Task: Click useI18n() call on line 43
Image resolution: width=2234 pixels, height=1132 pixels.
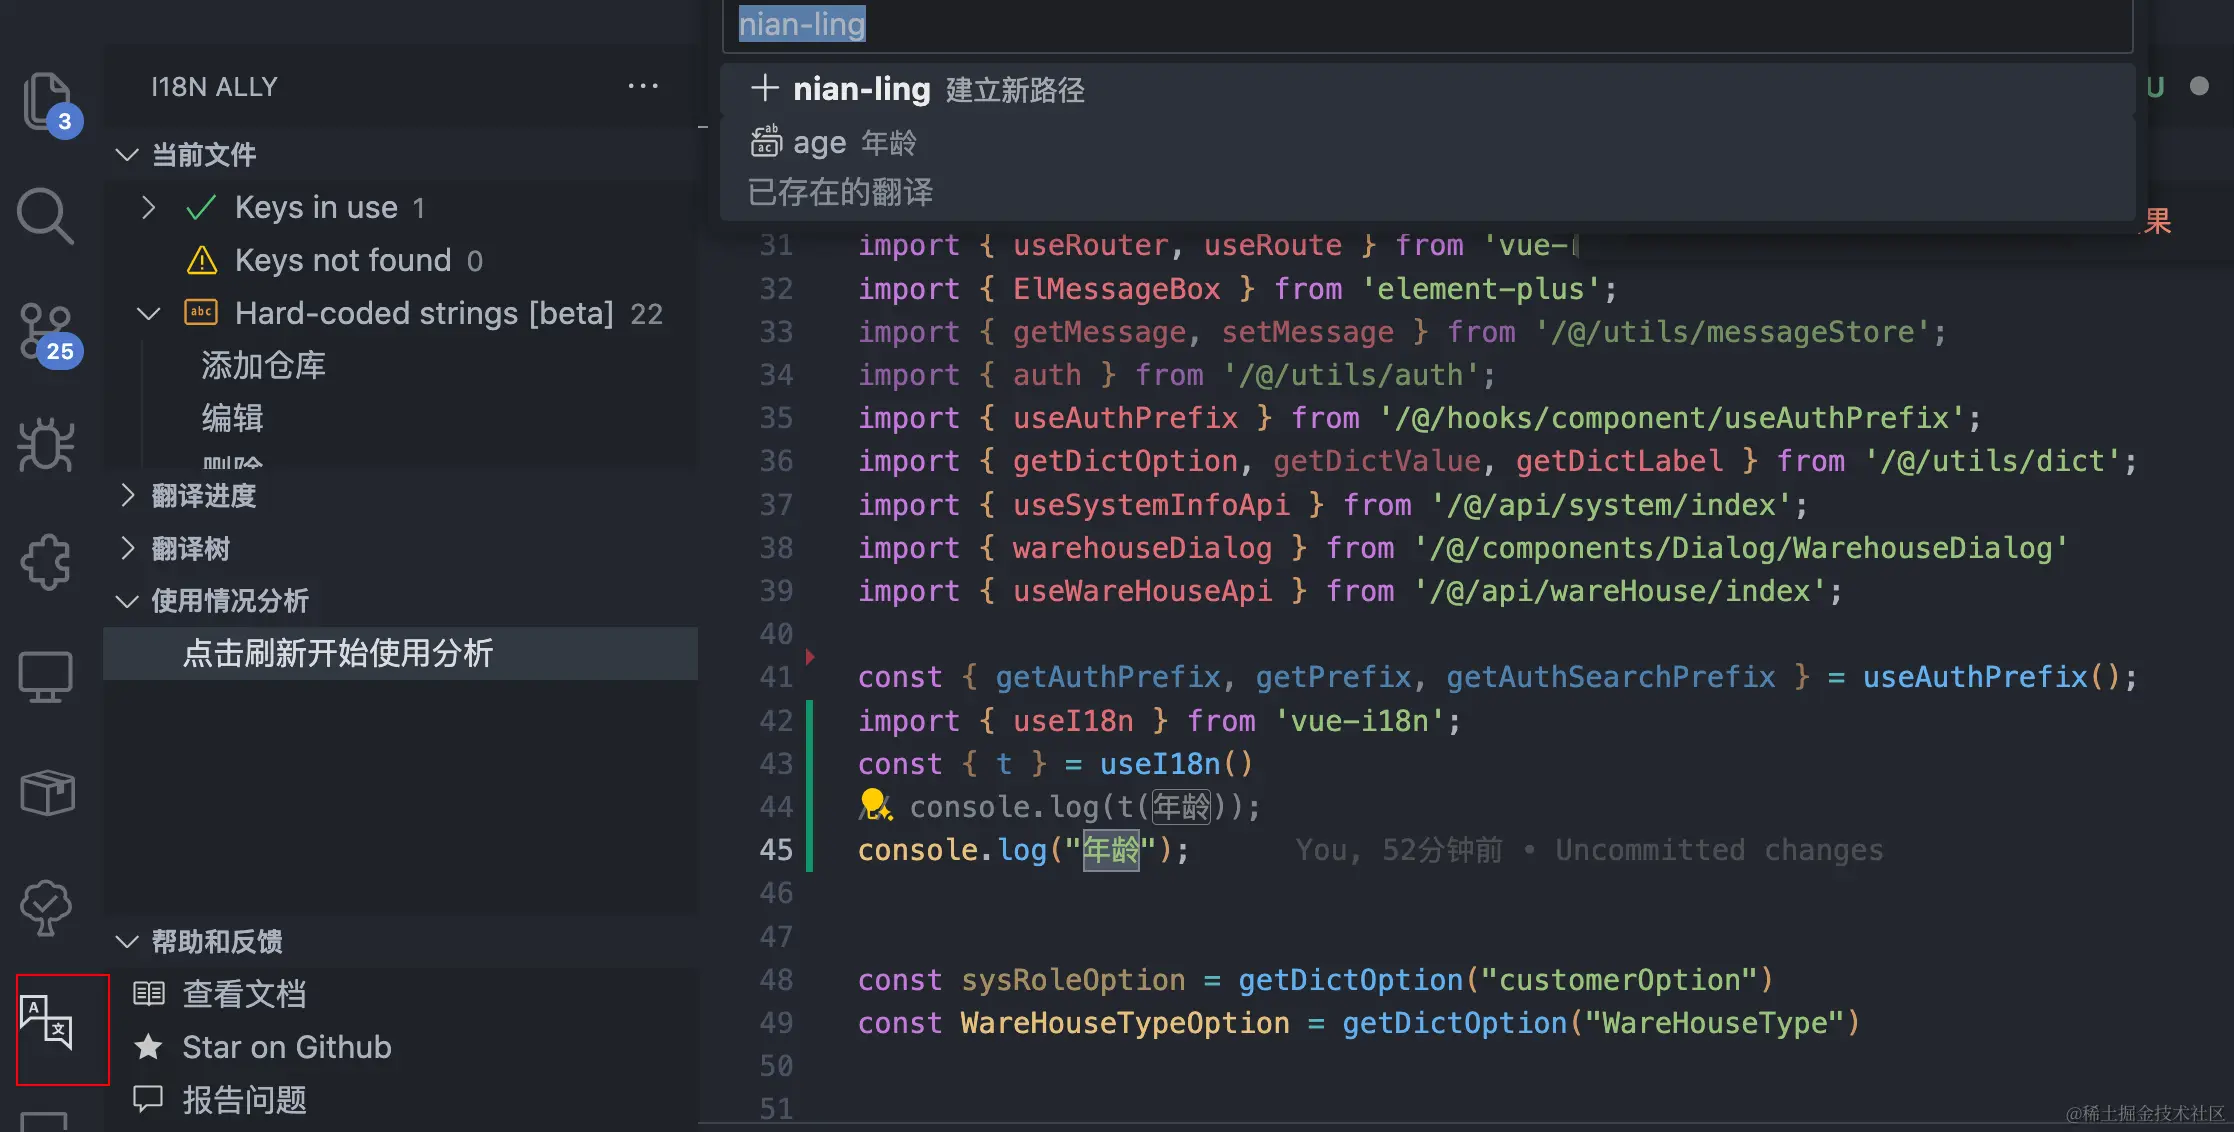Action: tap(1176, 763)
